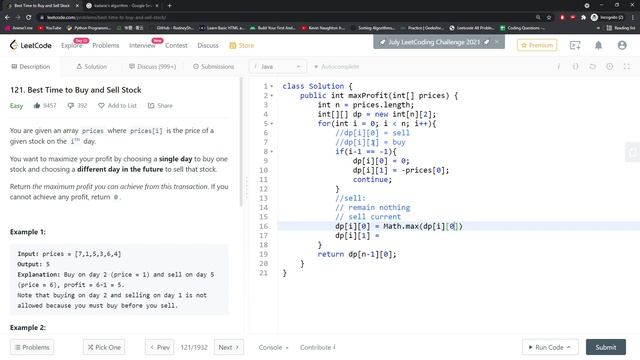Click the browser address bar
This screenshot has width=640, height=360.
click(x=286, y=18)
